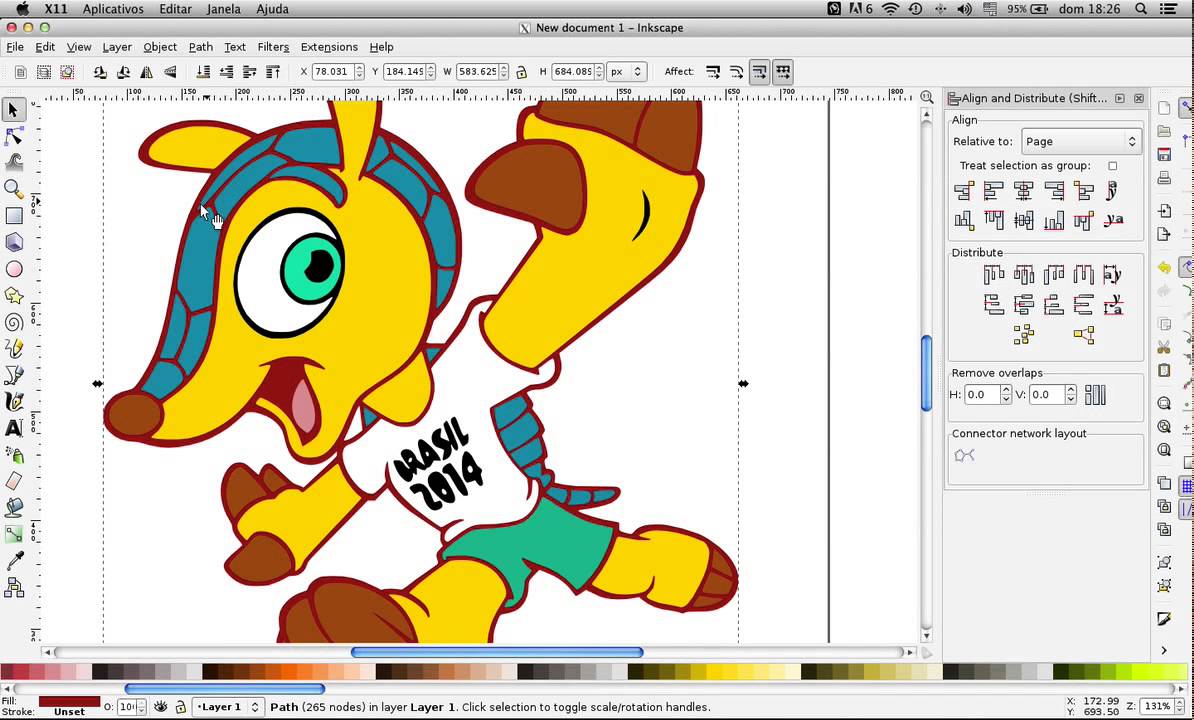Image resolution: width=1194 pixels, height=720 pixels.
Task: Align left edges of objects
Action: coord(994,190)
